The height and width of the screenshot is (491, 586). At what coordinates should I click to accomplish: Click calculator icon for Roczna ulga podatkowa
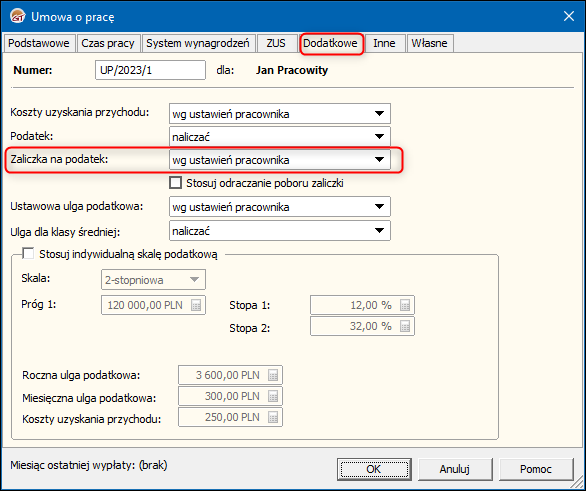tap(273, 375)
